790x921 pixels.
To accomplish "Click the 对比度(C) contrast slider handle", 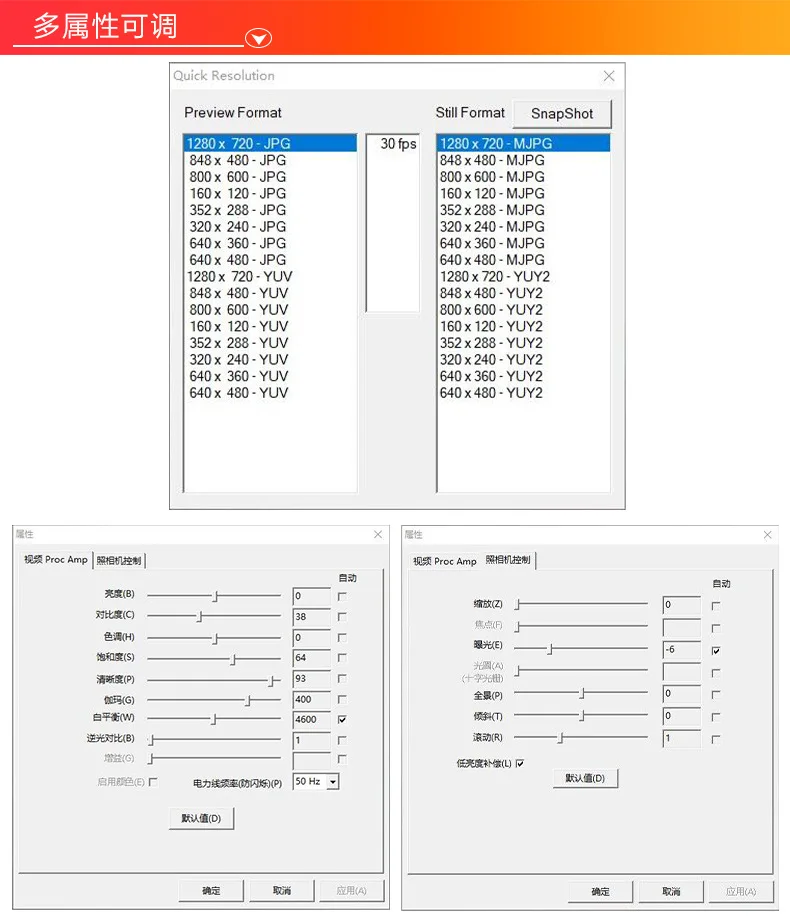I will 200,616.
